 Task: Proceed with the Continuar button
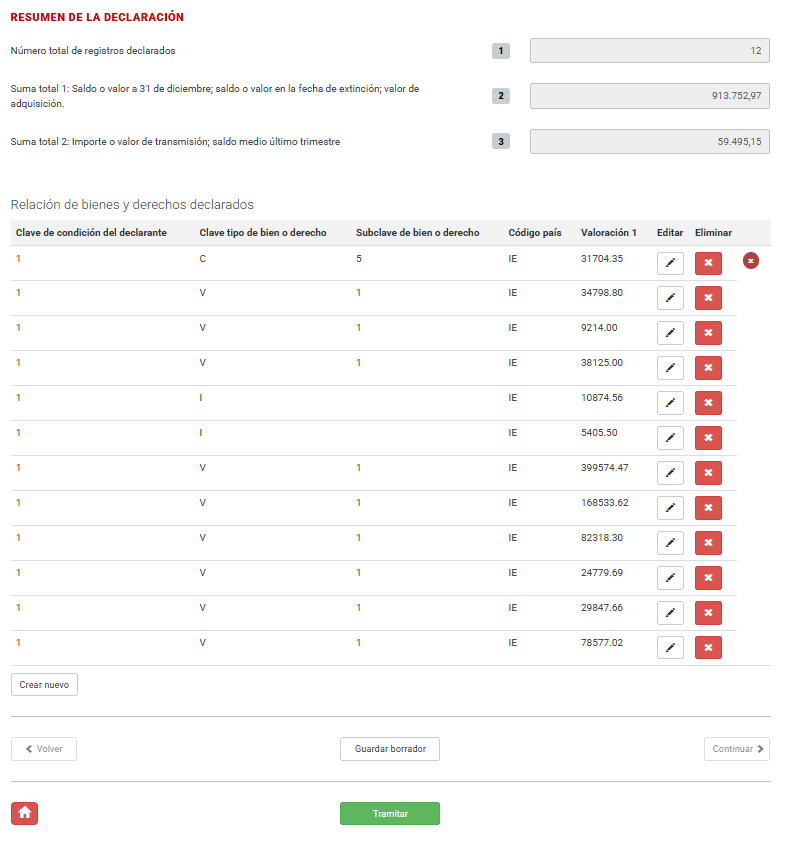pos(736,749)
